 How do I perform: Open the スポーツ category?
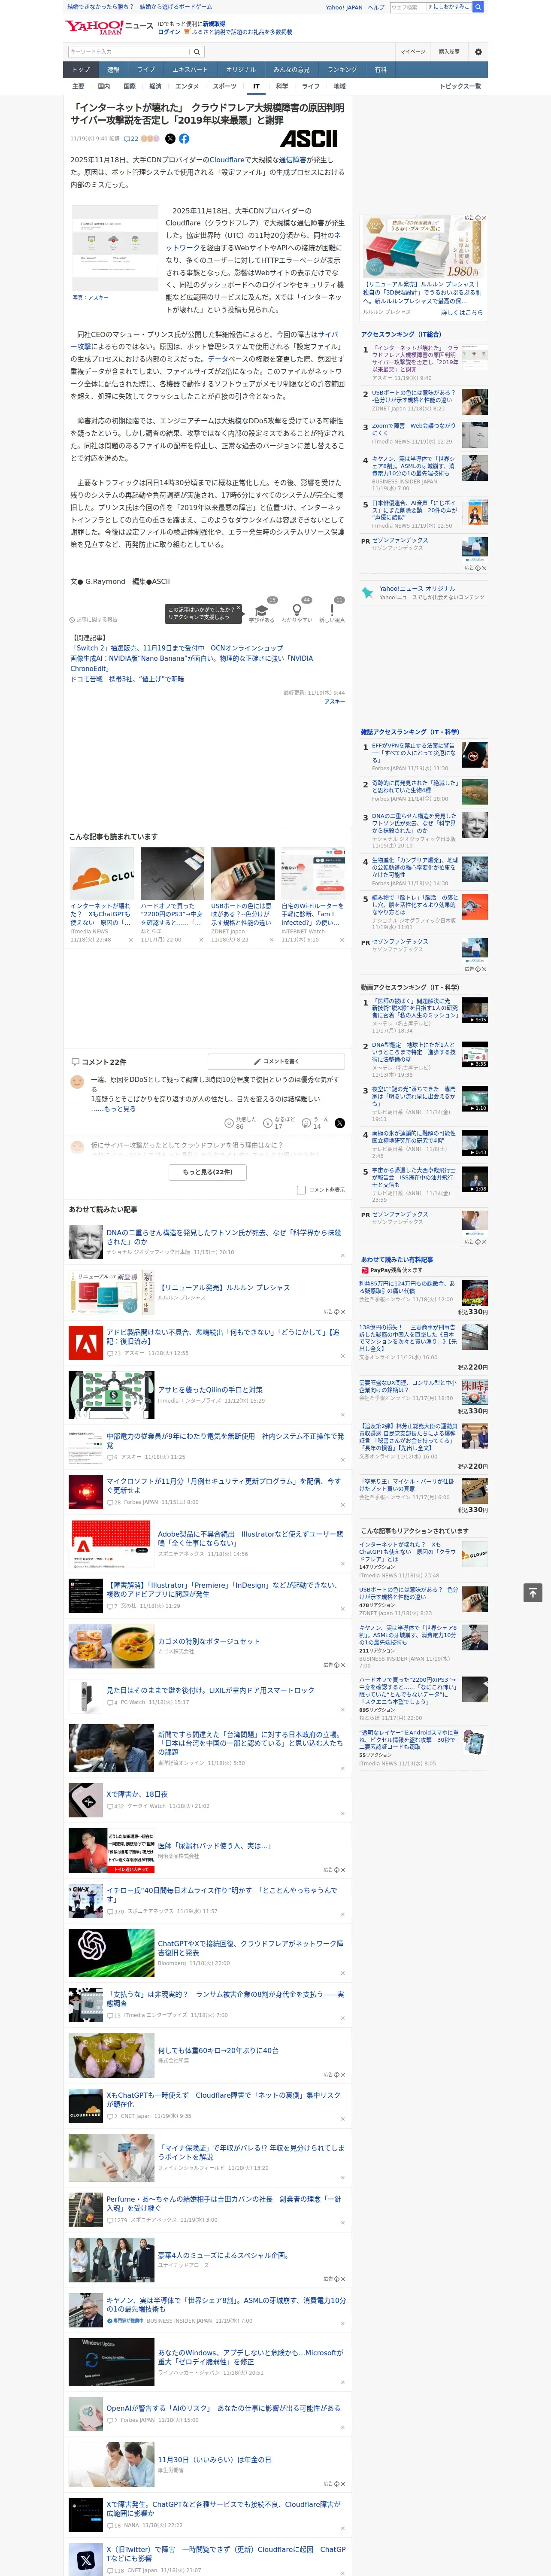point(224,86)
